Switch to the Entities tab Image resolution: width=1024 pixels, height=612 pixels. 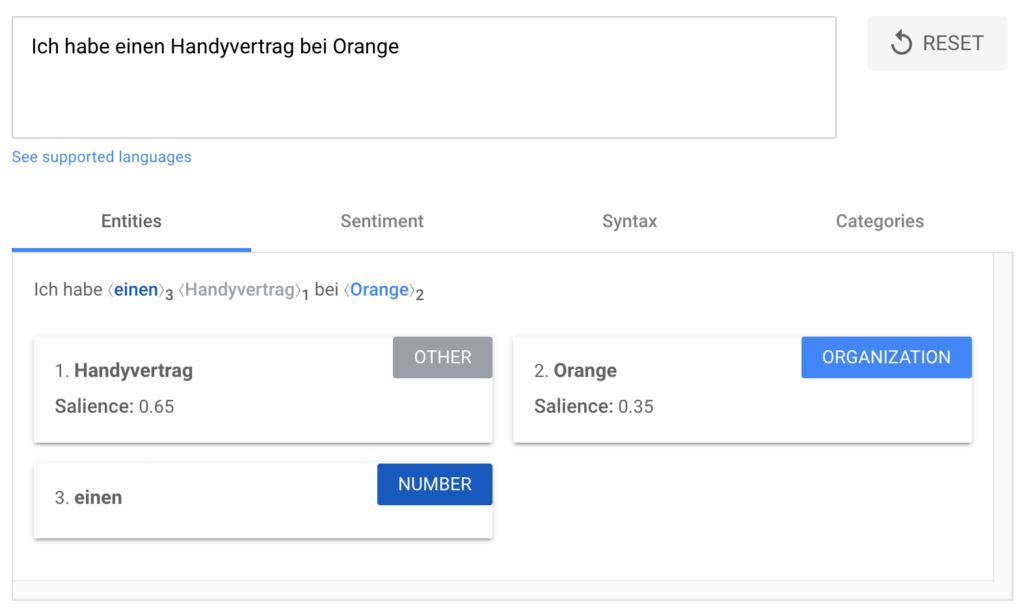click(131, 221)
